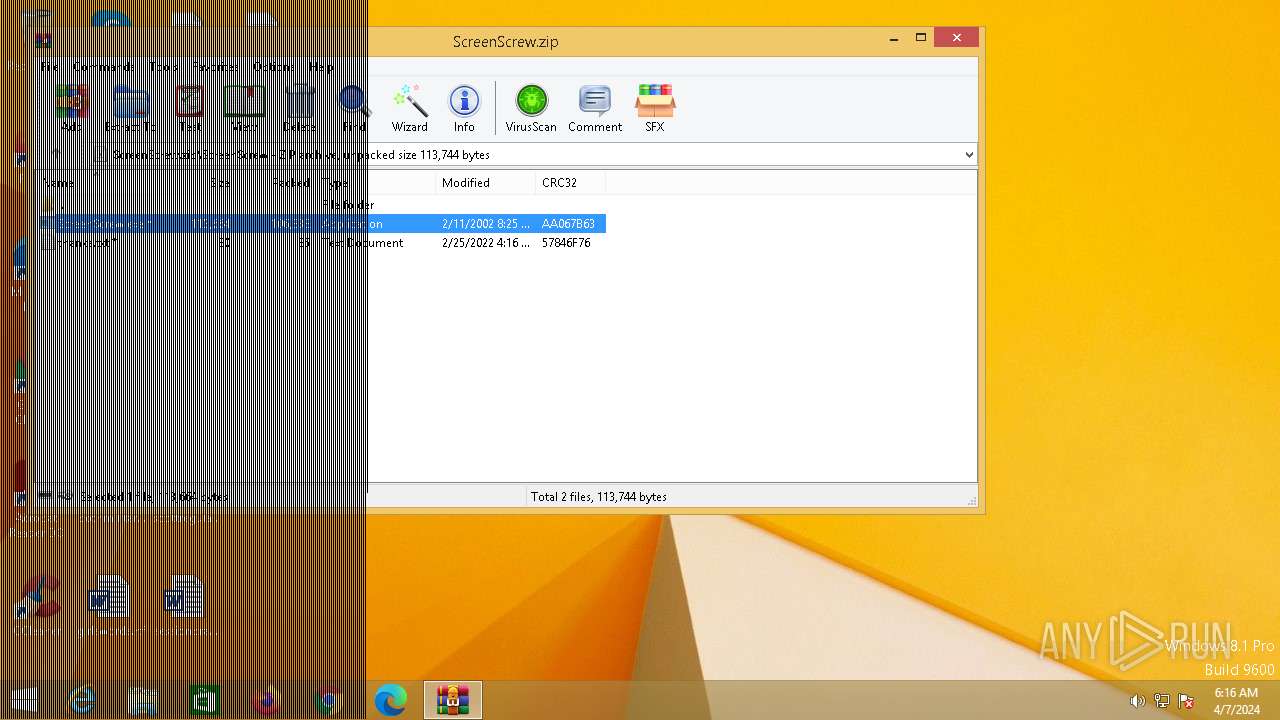Click the Extract To toolbar icon
Image resolution: width=1280 pixels, height=720 pixels.
pos(130,108)
